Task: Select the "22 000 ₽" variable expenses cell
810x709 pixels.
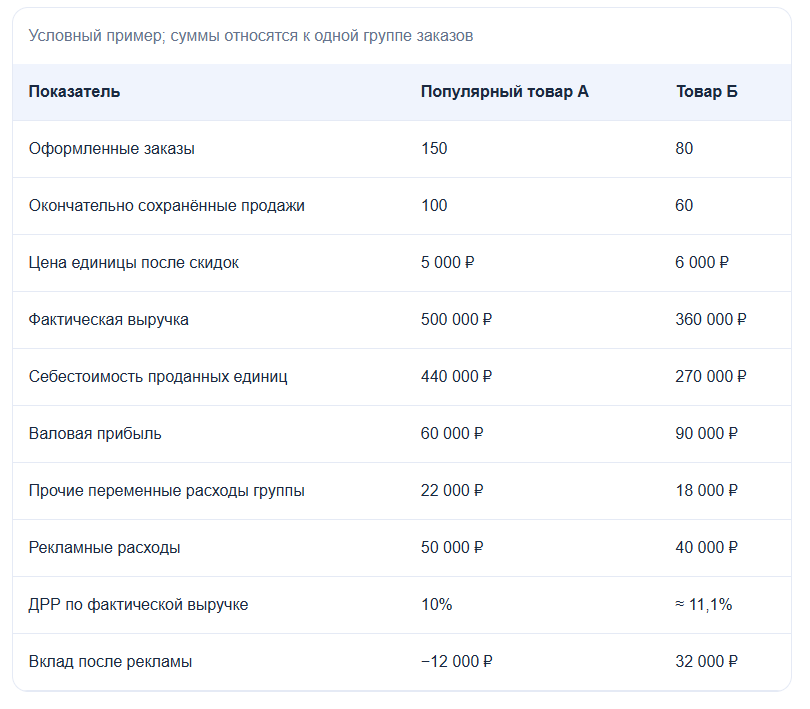Action: [452, 490]
